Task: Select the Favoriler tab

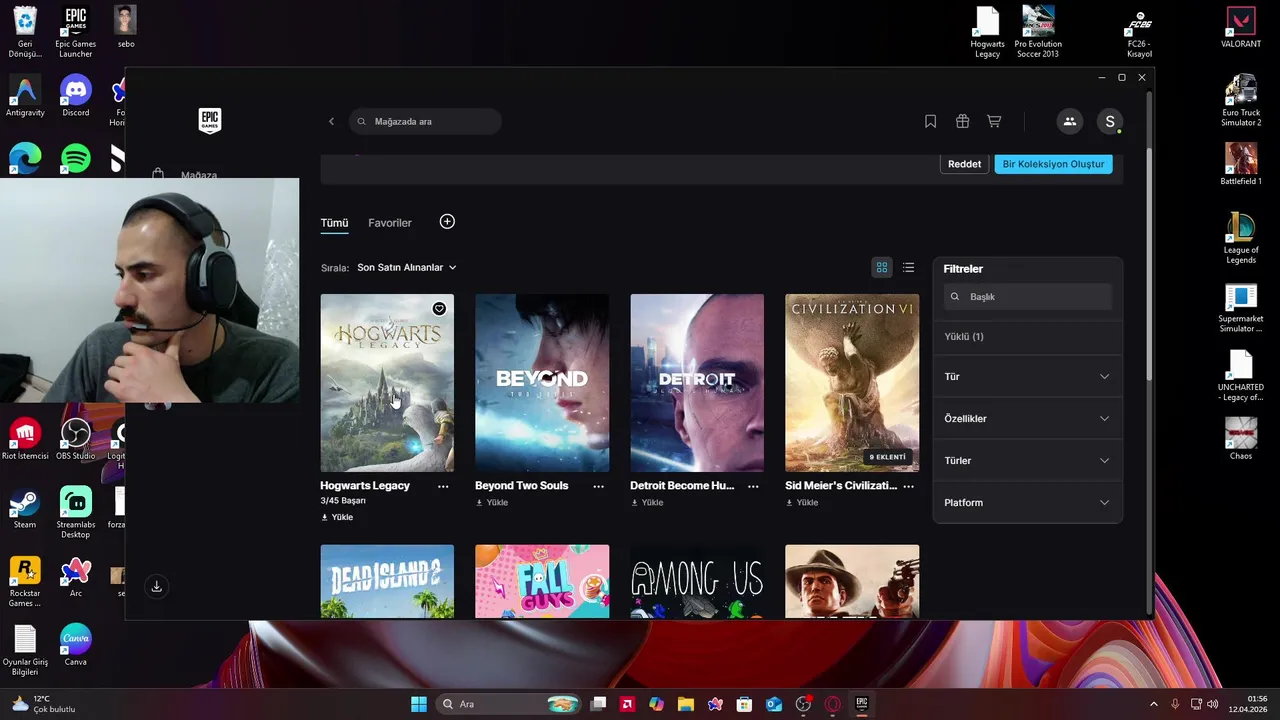Action: pyautogui.click(x=390, y=223)
